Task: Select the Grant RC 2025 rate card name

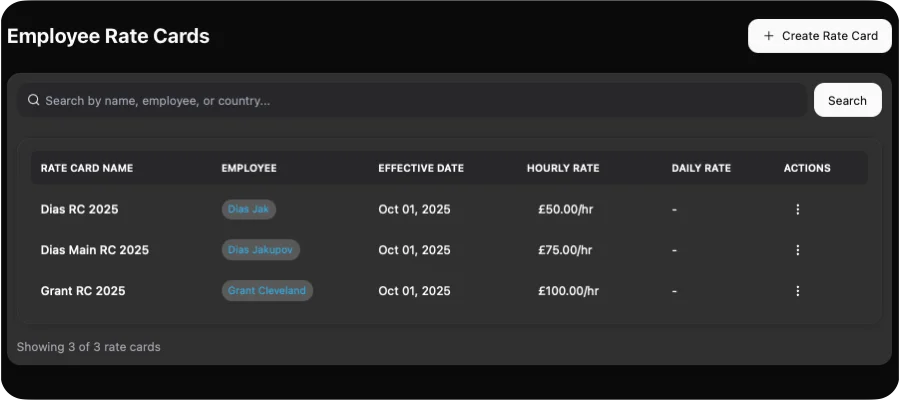Action: (x=83, y=291)
